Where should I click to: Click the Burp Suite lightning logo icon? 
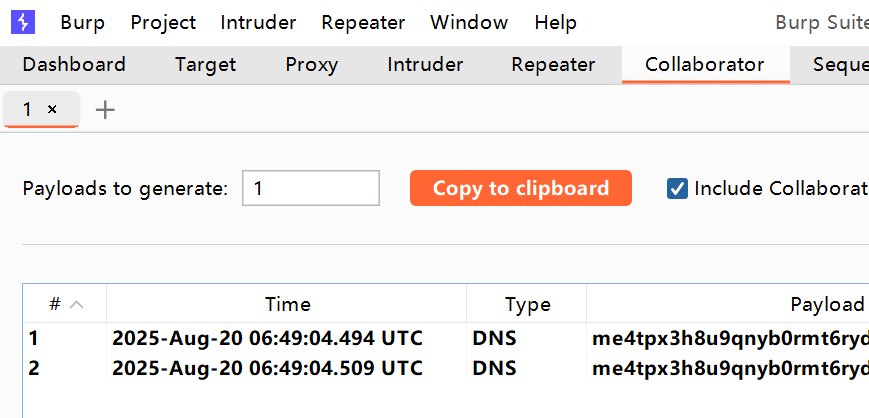23,22
